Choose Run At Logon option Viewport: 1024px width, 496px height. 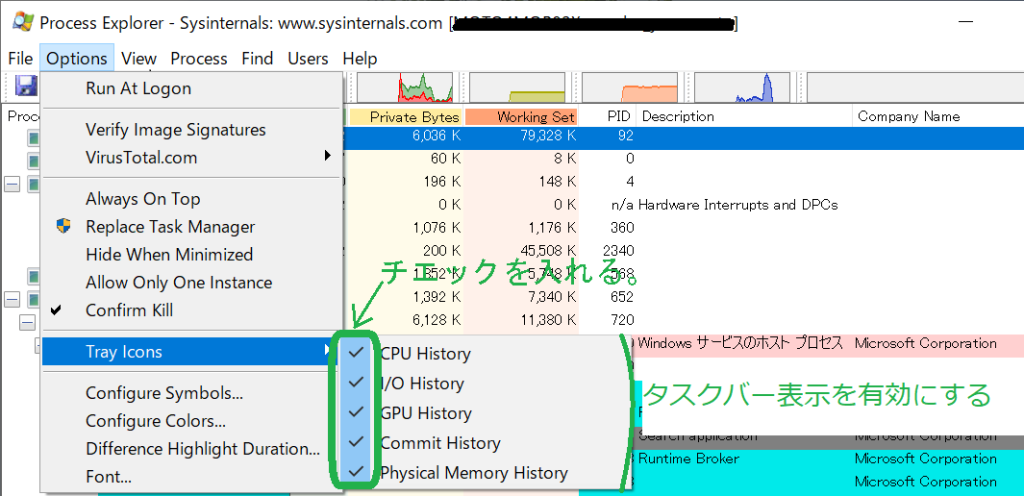pos(138,88)
